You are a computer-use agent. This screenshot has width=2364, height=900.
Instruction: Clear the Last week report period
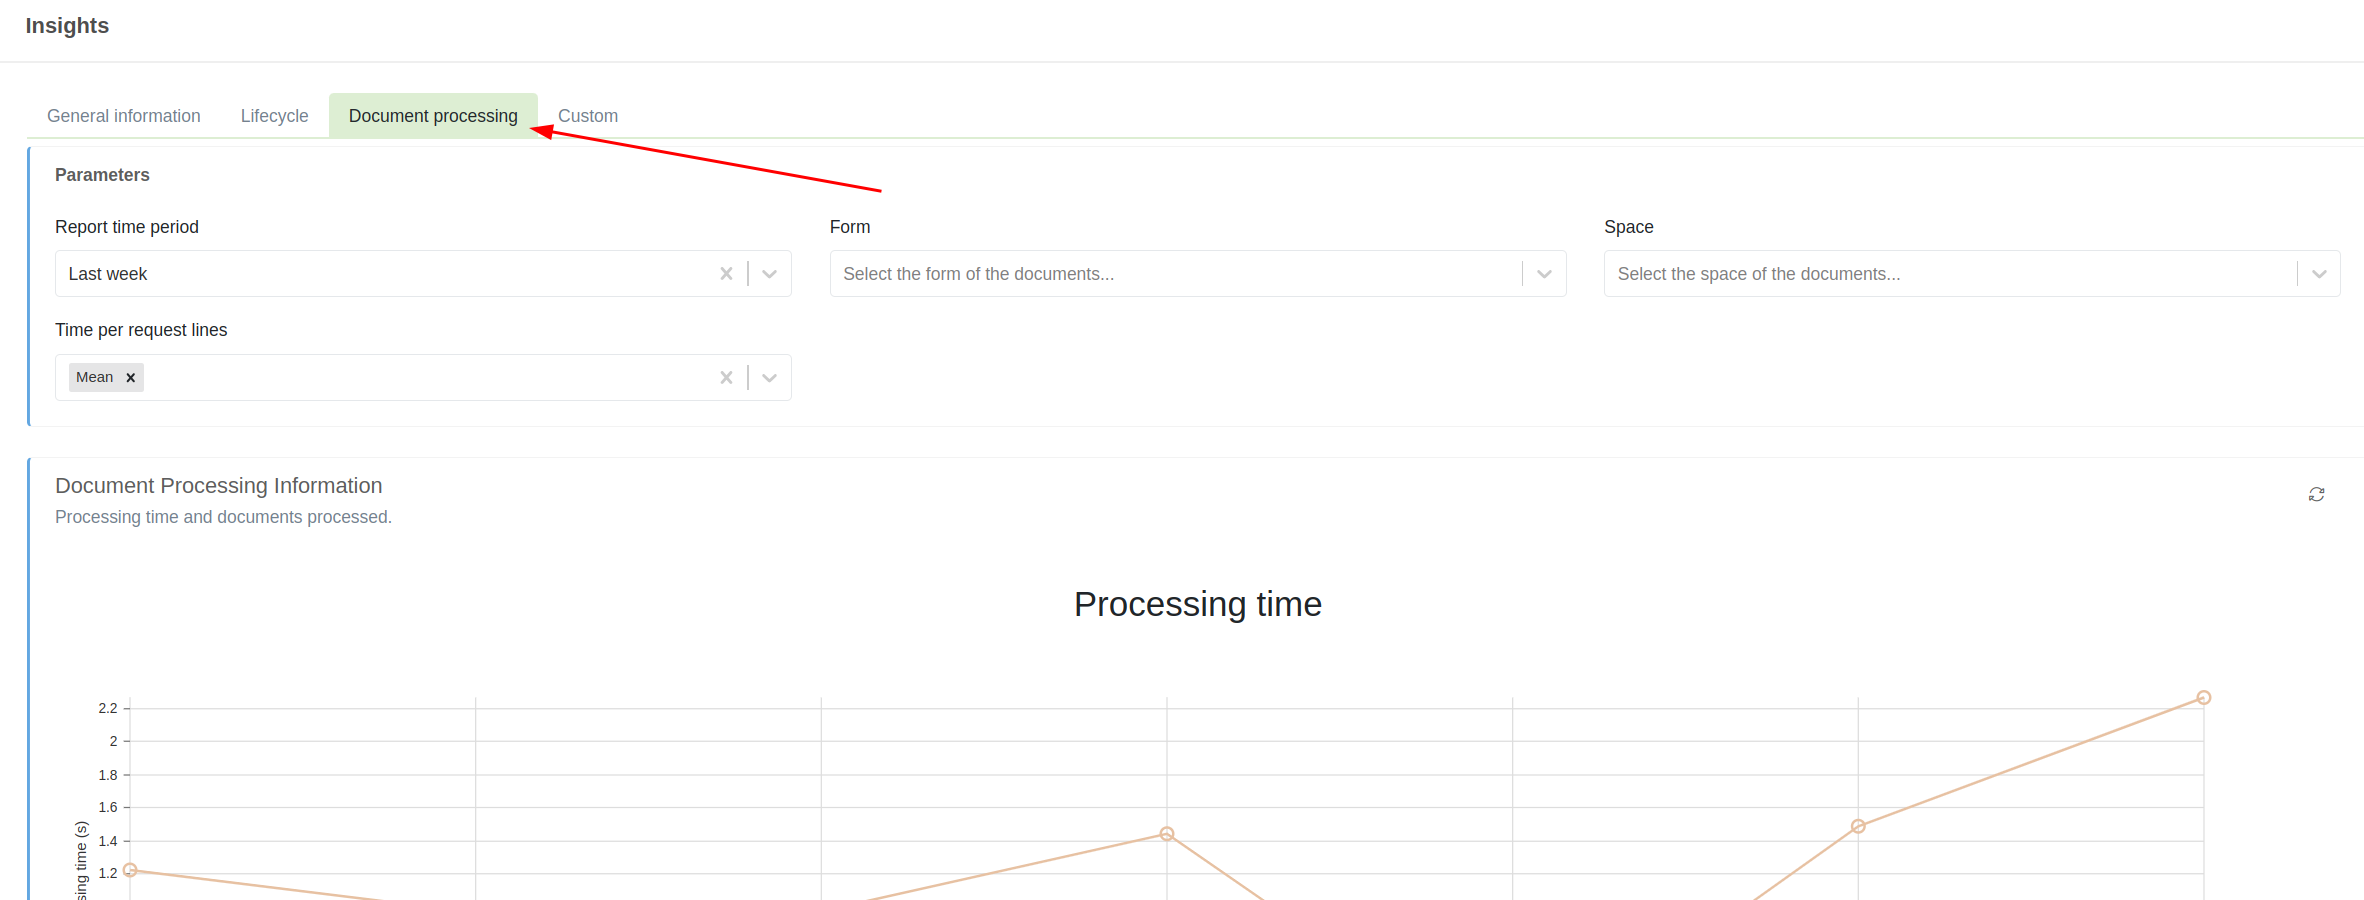726,274
